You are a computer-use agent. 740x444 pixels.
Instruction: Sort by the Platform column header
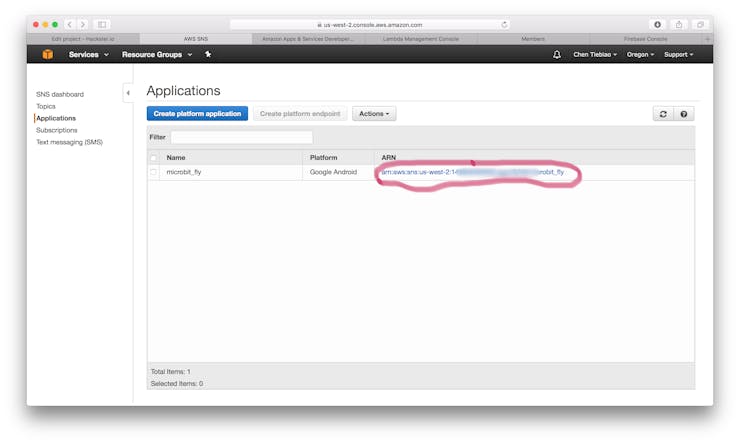point(323,158)
